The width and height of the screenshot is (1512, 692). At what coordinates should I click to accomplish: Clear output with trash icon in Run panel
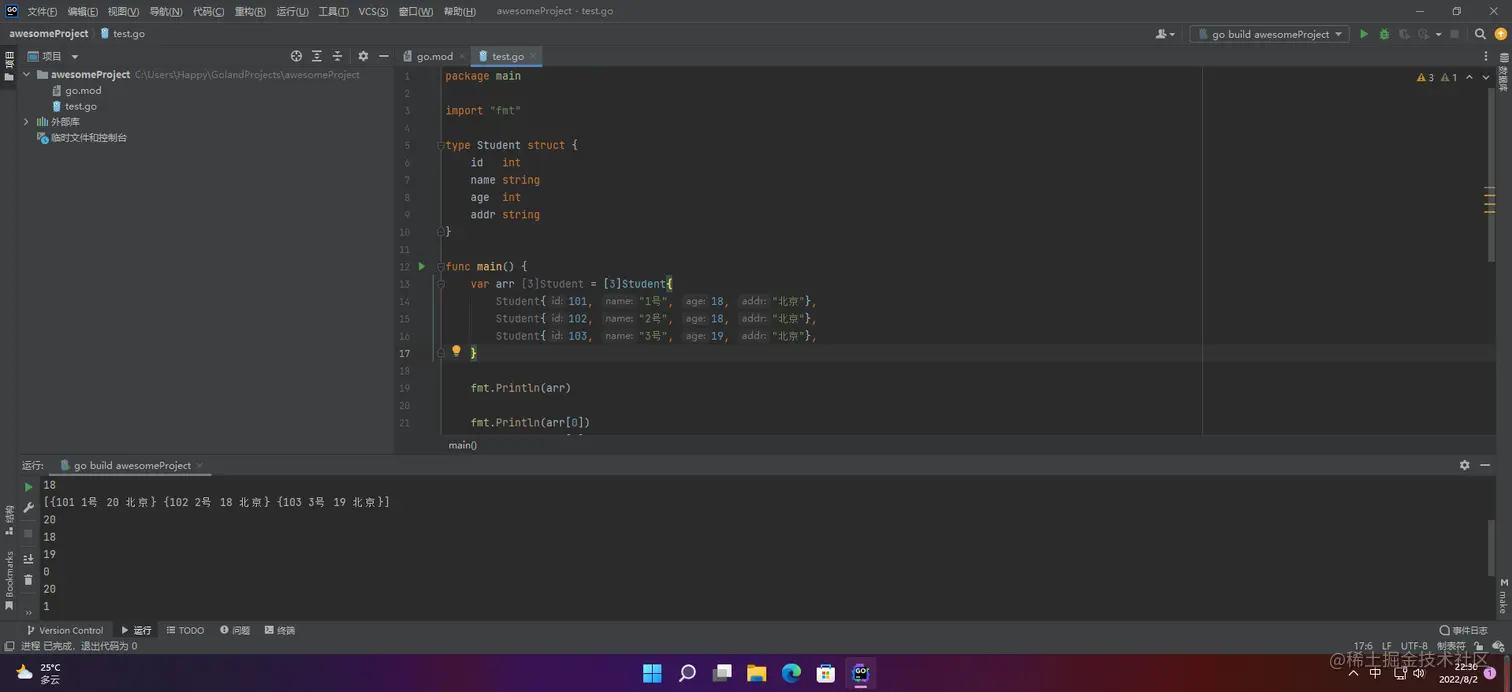pos(28,580)
